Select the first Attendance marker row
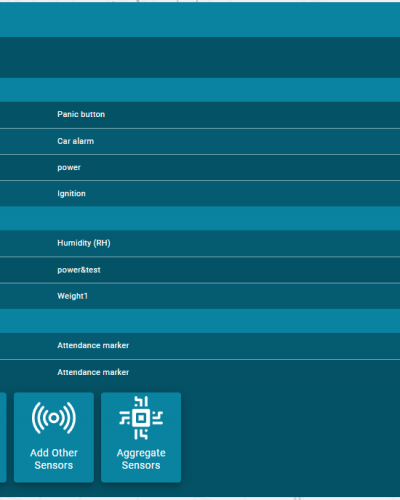400x500 pixels. (200, 346)
